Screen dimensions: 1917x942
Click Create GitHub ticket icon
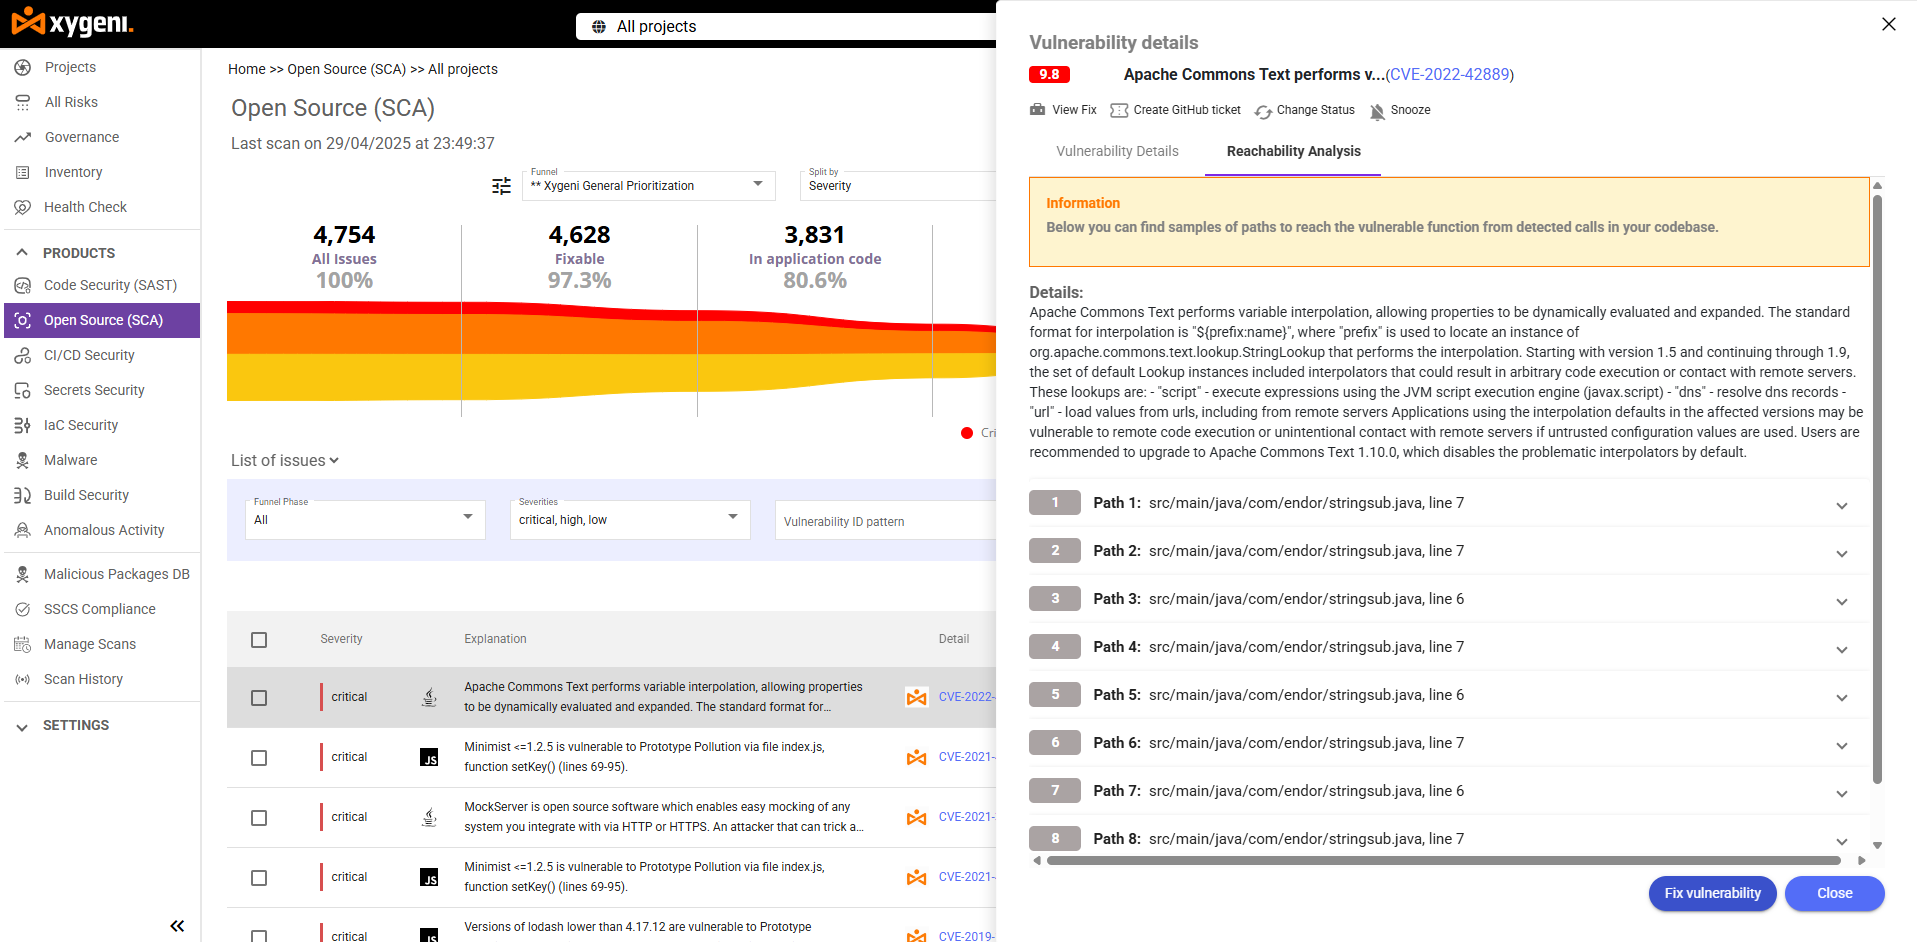pyautogui.click(x=1119, y=110)
